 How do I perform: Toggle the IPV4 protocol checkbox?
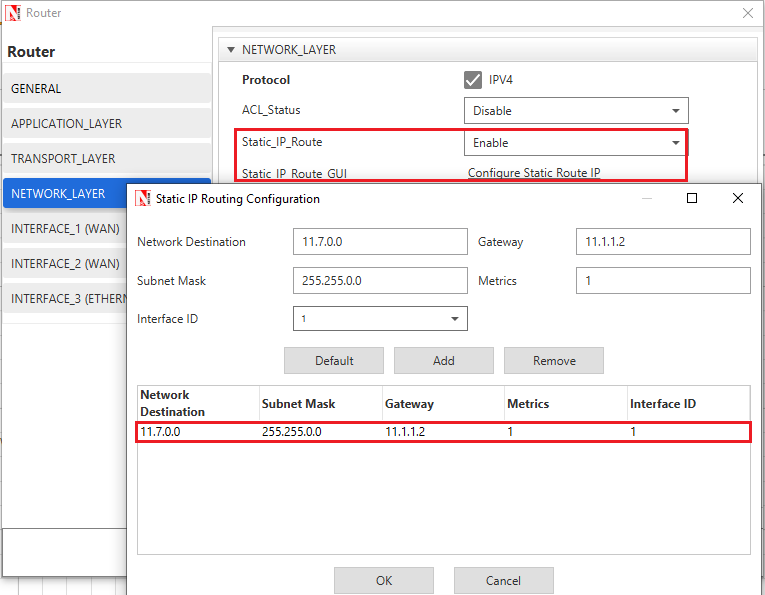[x=473, y=80]
